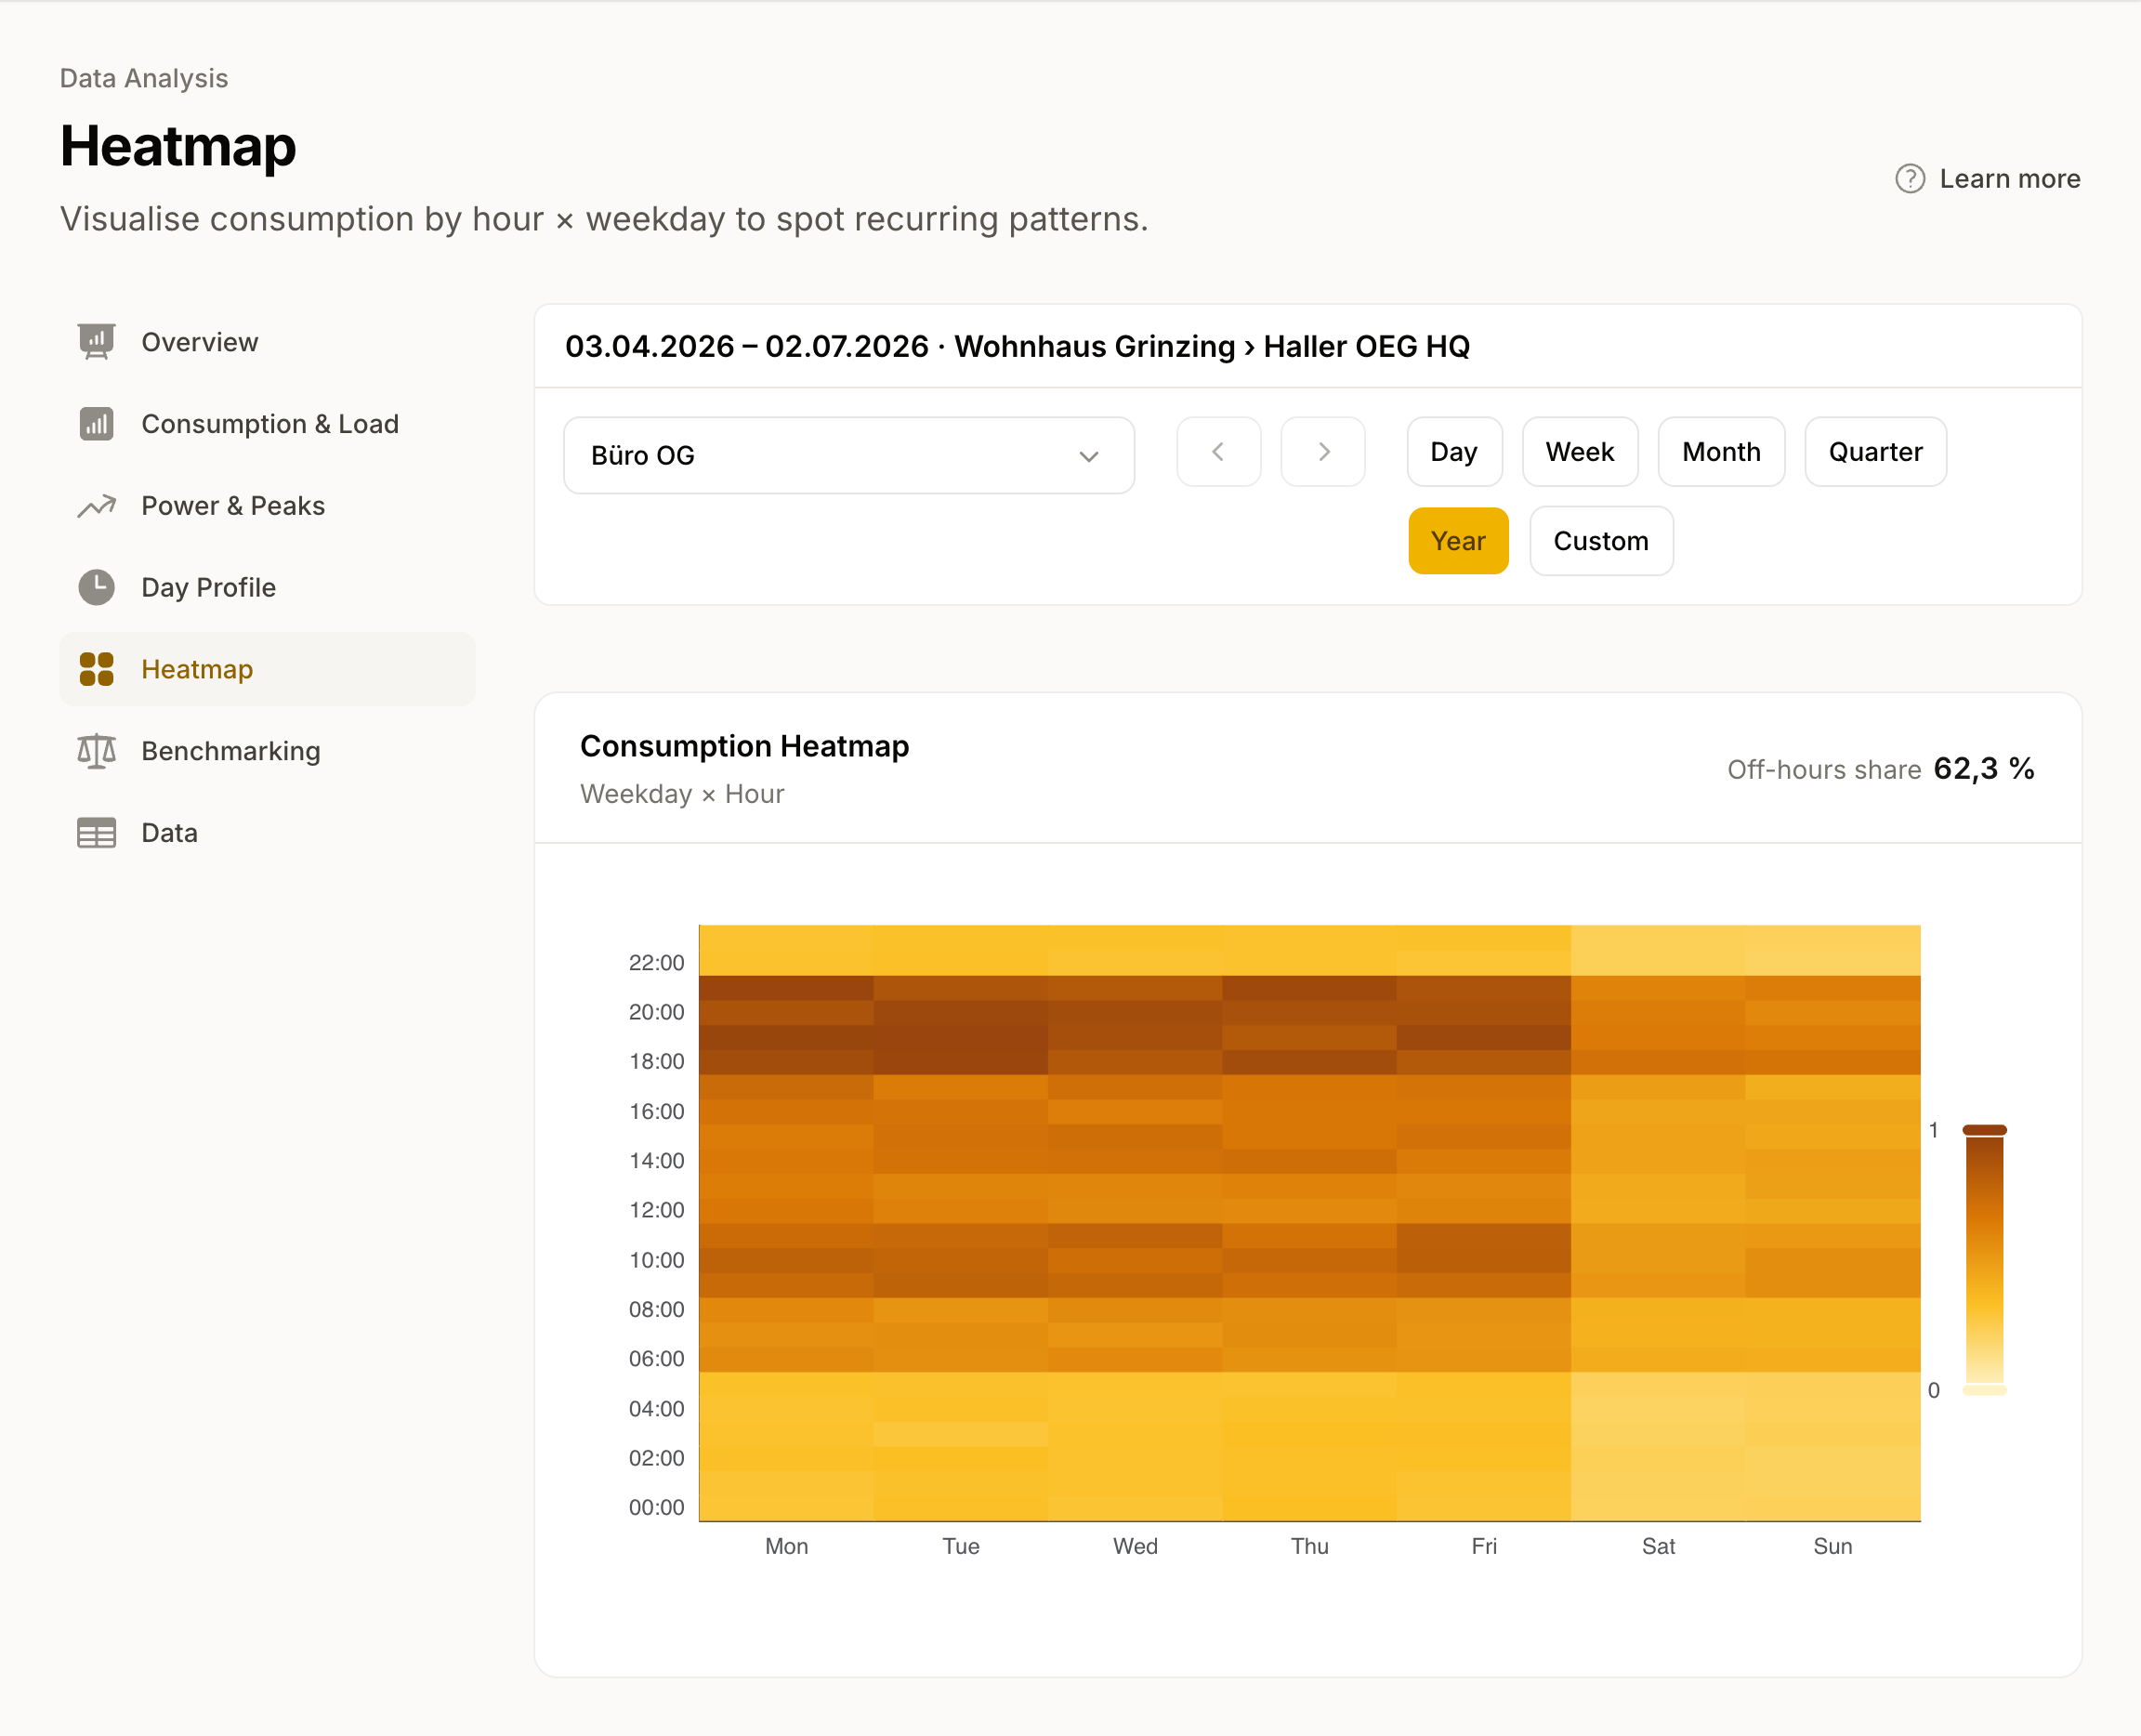Click the 'Off-hours share' label
Screen dimensions: 2141x1736
(1824, 769)
